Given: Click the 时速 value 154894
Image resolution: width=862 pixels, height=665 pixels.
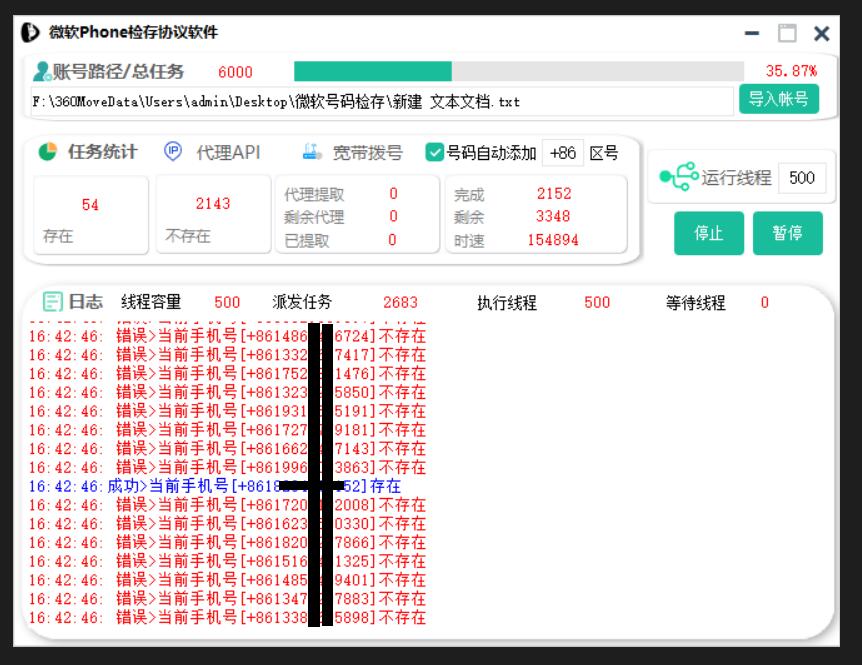Looking at the screenshot, I should [x=552, y=240].
